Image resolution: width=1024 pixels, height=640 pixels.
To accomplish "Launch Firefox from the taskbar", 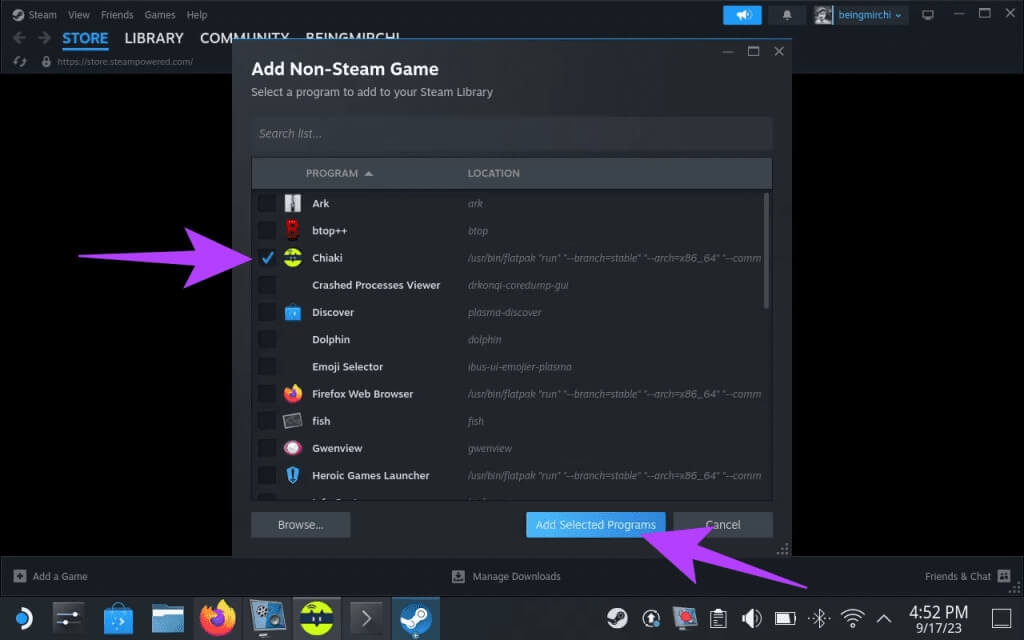I will (x=217, y=618).
